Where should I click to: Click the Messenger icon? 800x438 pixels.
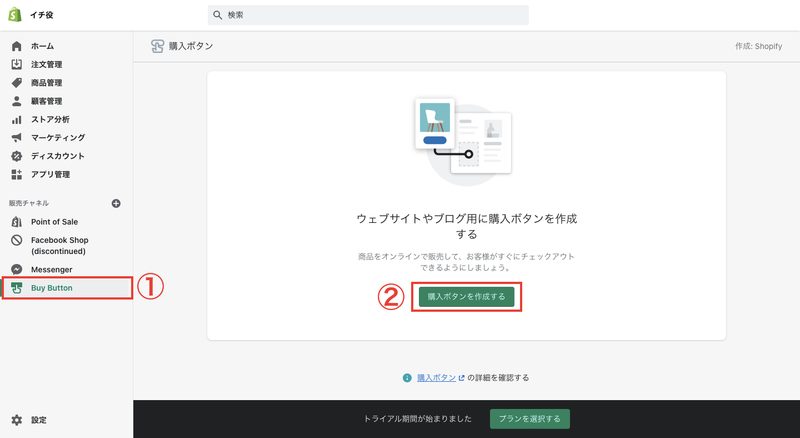(x=17, y=270)
